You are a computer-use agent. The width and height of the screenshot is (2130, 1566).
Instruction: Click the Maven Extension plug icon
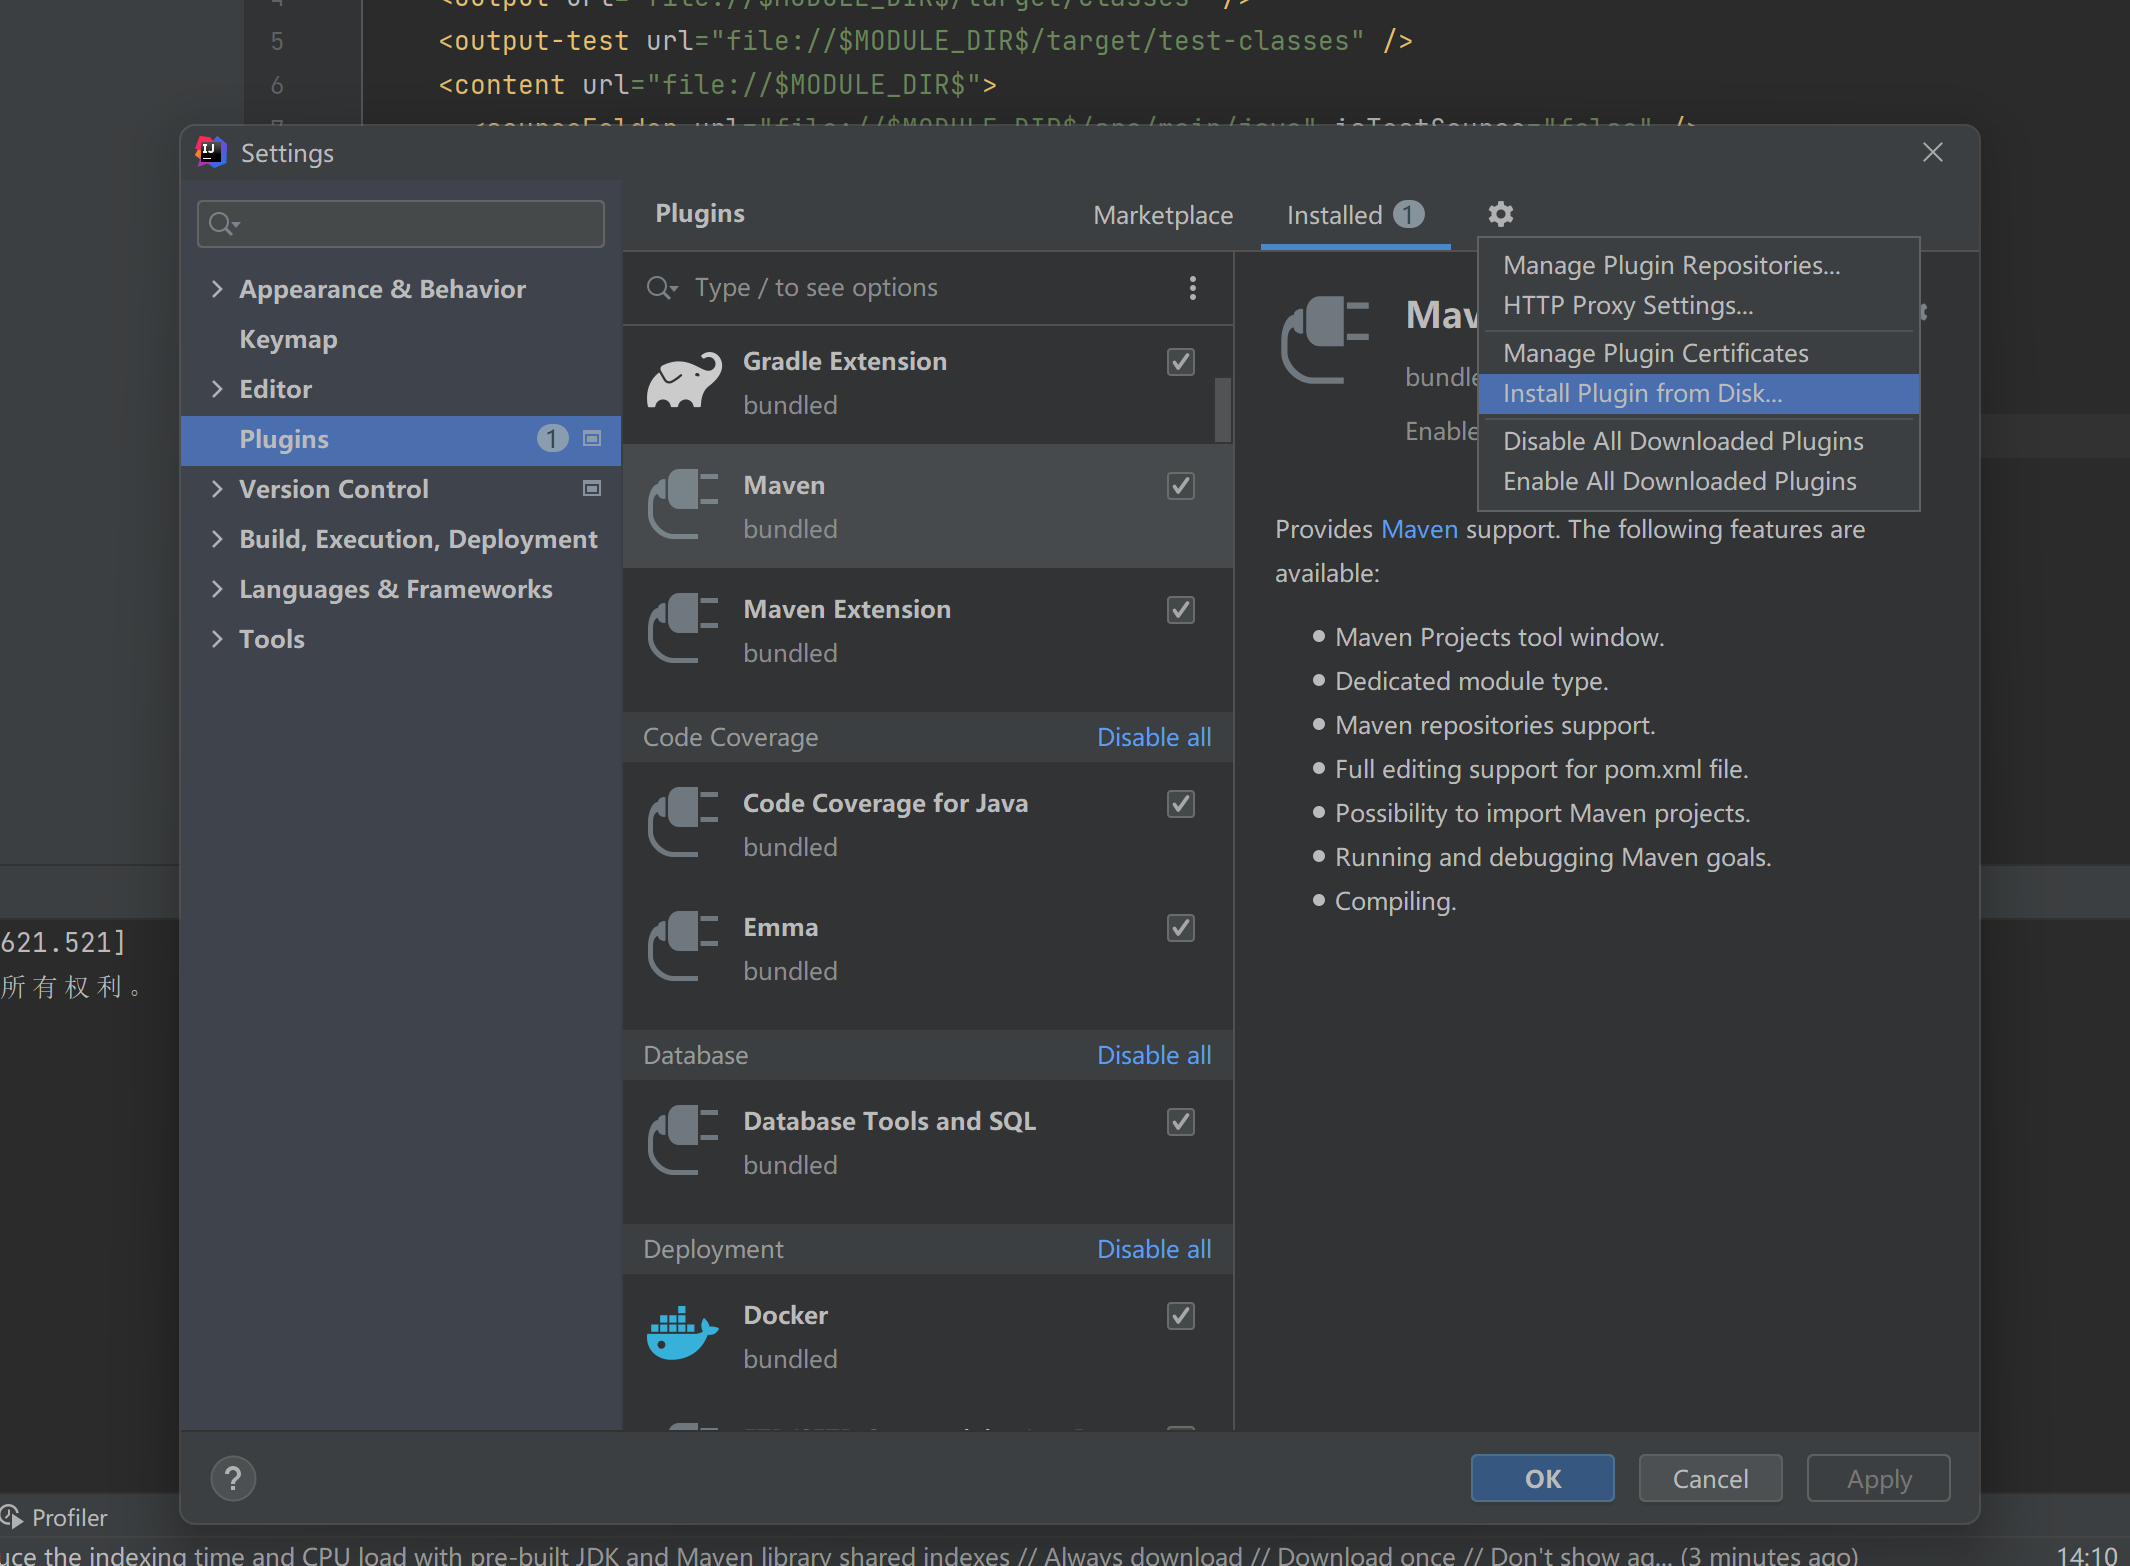point(684,629)
